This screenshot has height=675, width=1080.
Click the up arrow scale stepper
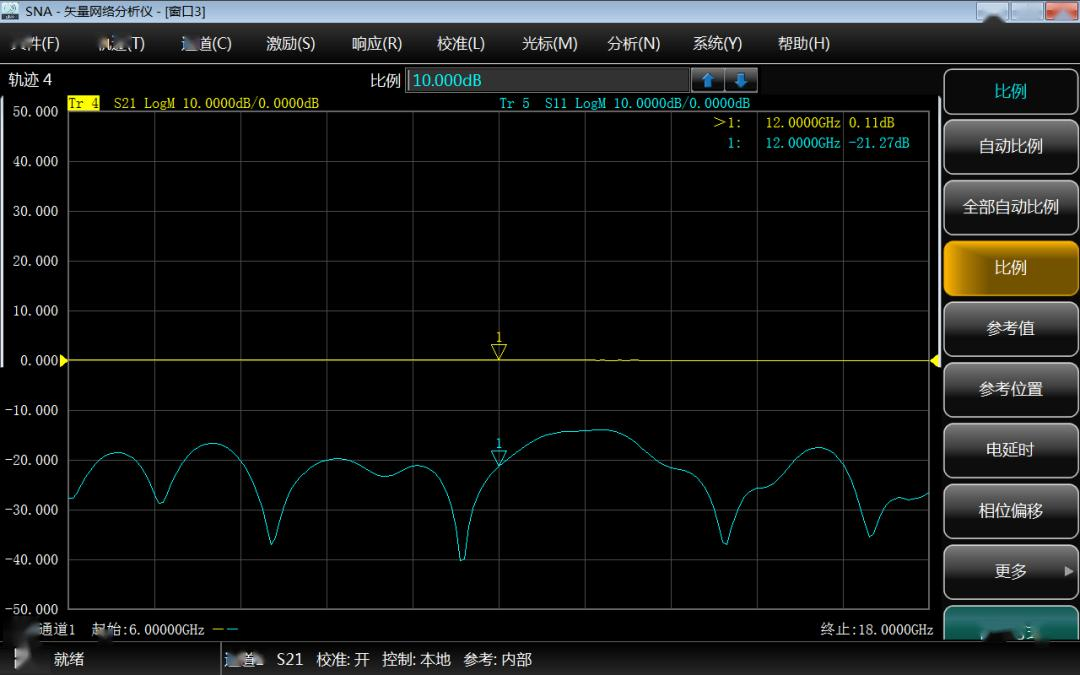[x=707, y=81]
